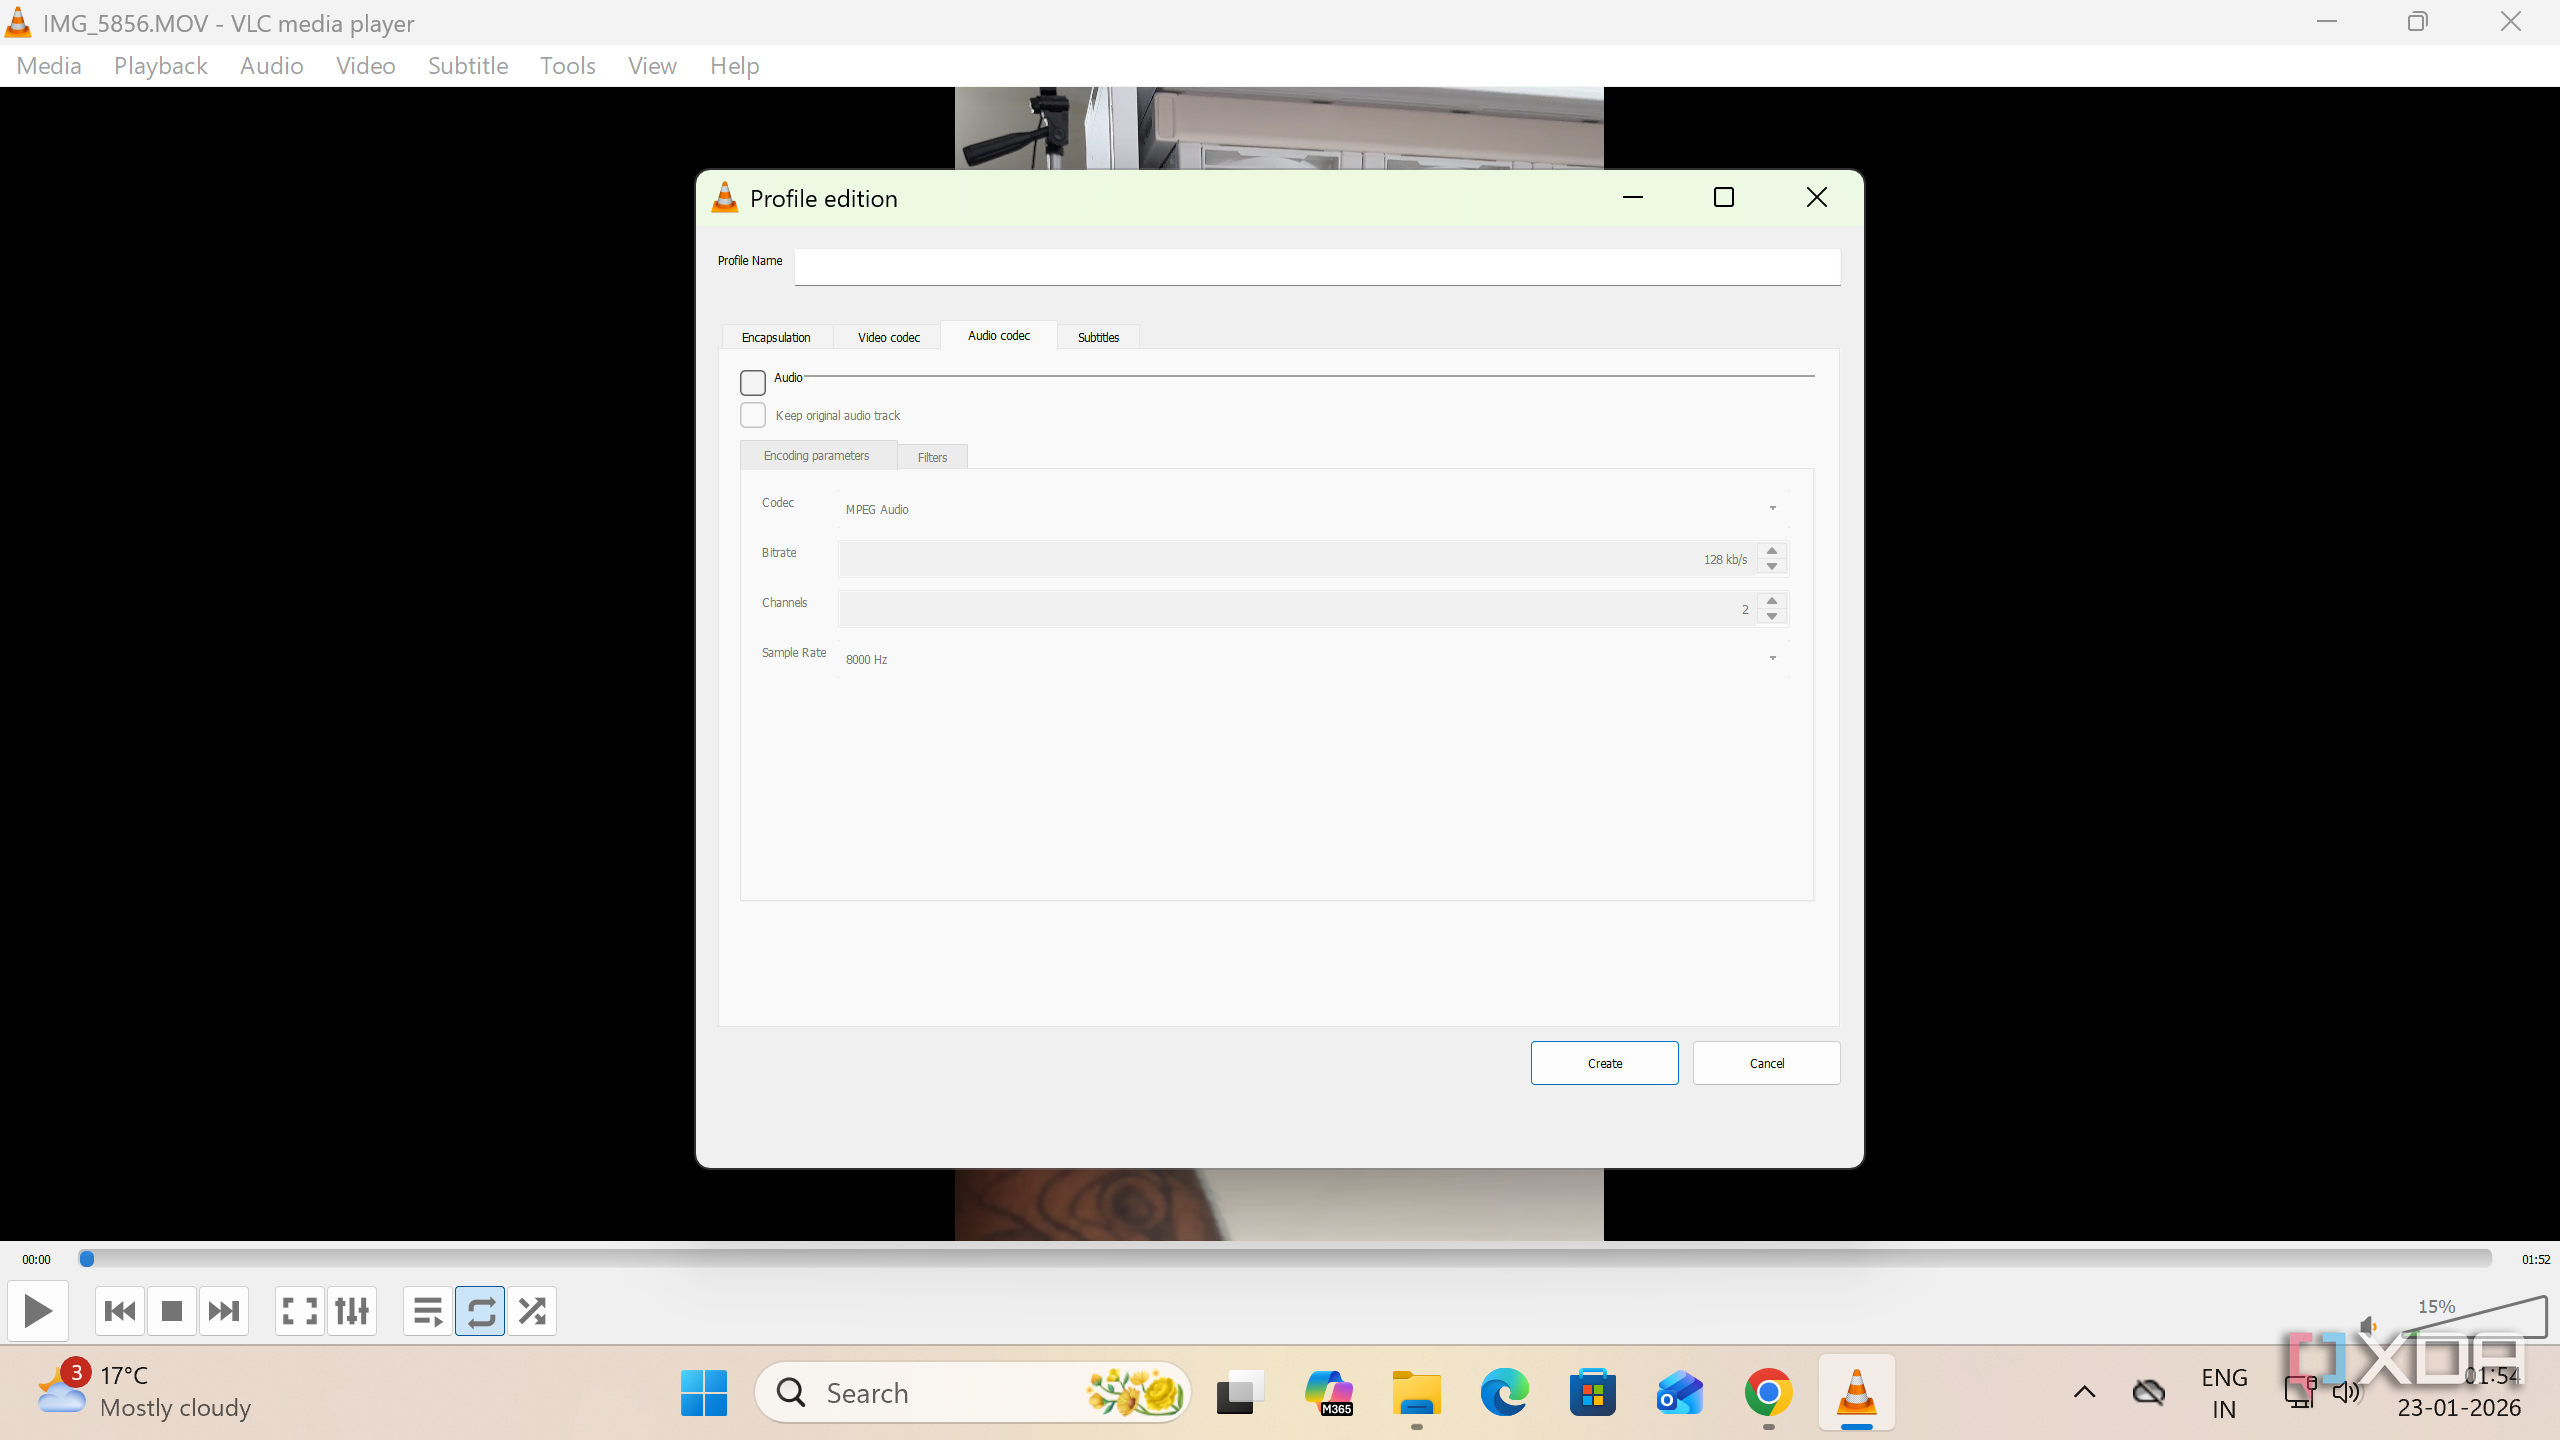This screenshot has height=1440, width=2560.
Task: Click the Bitrate value field
Action: point(1298,559)
